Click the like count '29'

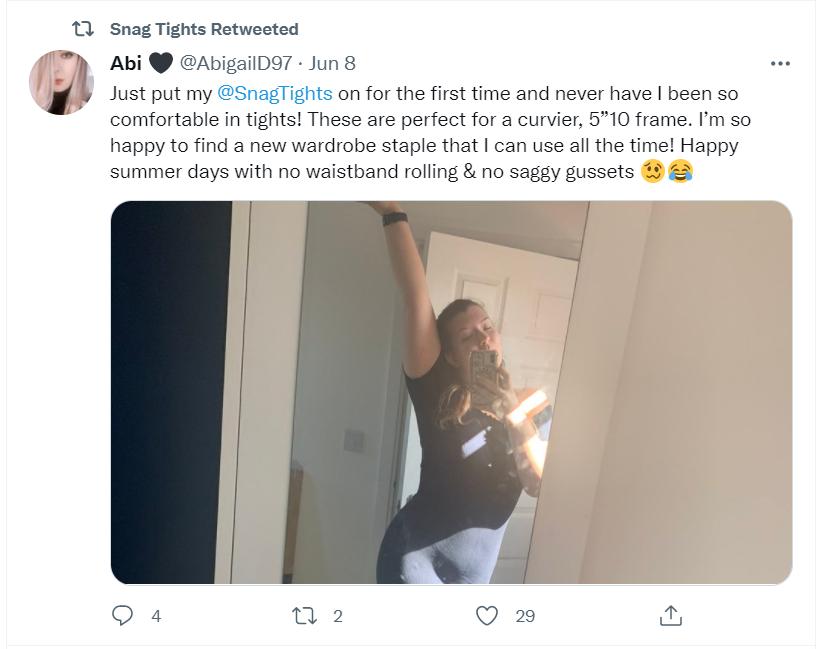pos(525,616)
